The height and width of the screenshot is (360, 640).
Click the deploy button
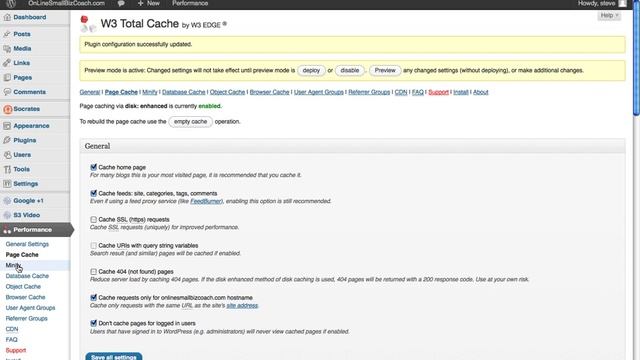click(311, 71)
